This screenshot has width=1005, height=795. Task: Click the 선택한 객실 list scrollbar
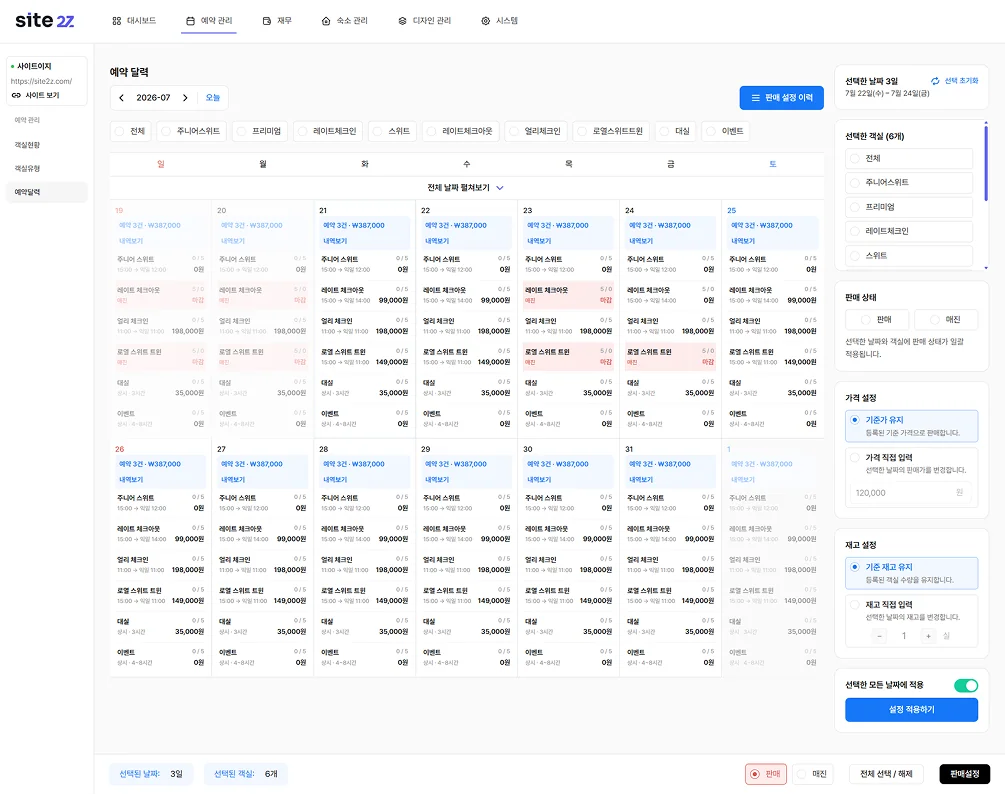[986, 163]
